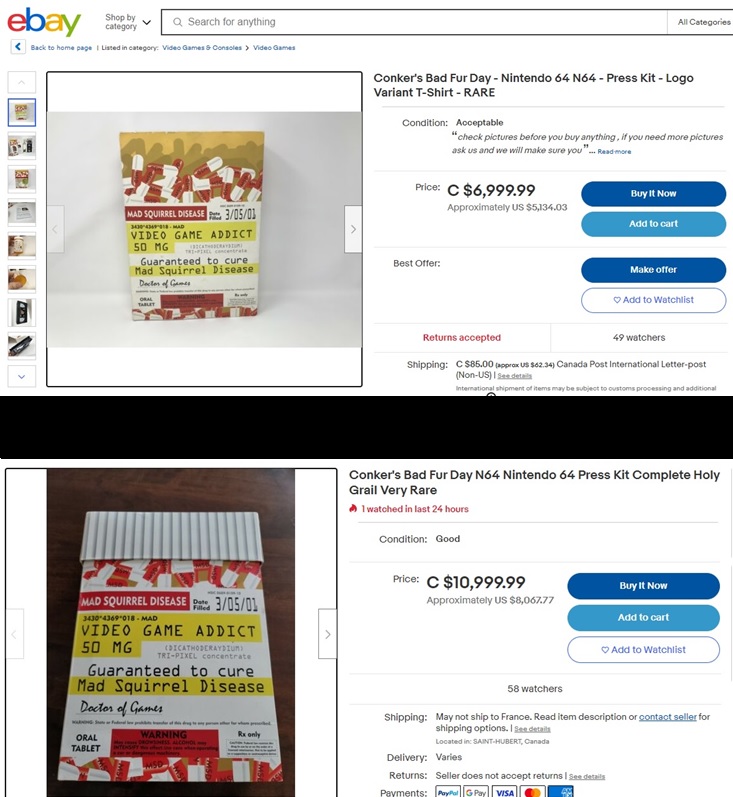Click the contact seller link
The width and height of the screenshot is (733, 797).
tap(667, 717)
